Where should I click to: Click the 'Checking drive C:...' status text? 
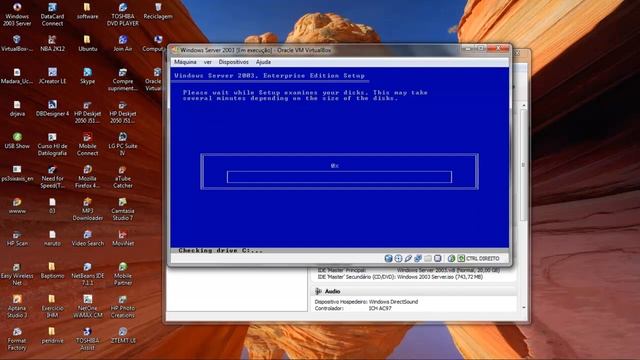(220, 250)
